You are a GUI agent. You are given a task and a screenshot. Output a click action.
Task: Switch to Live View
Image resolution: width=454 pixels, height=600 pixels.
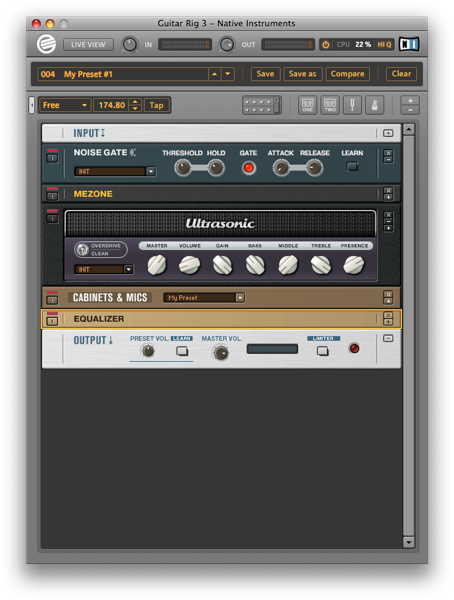(88, 44)
